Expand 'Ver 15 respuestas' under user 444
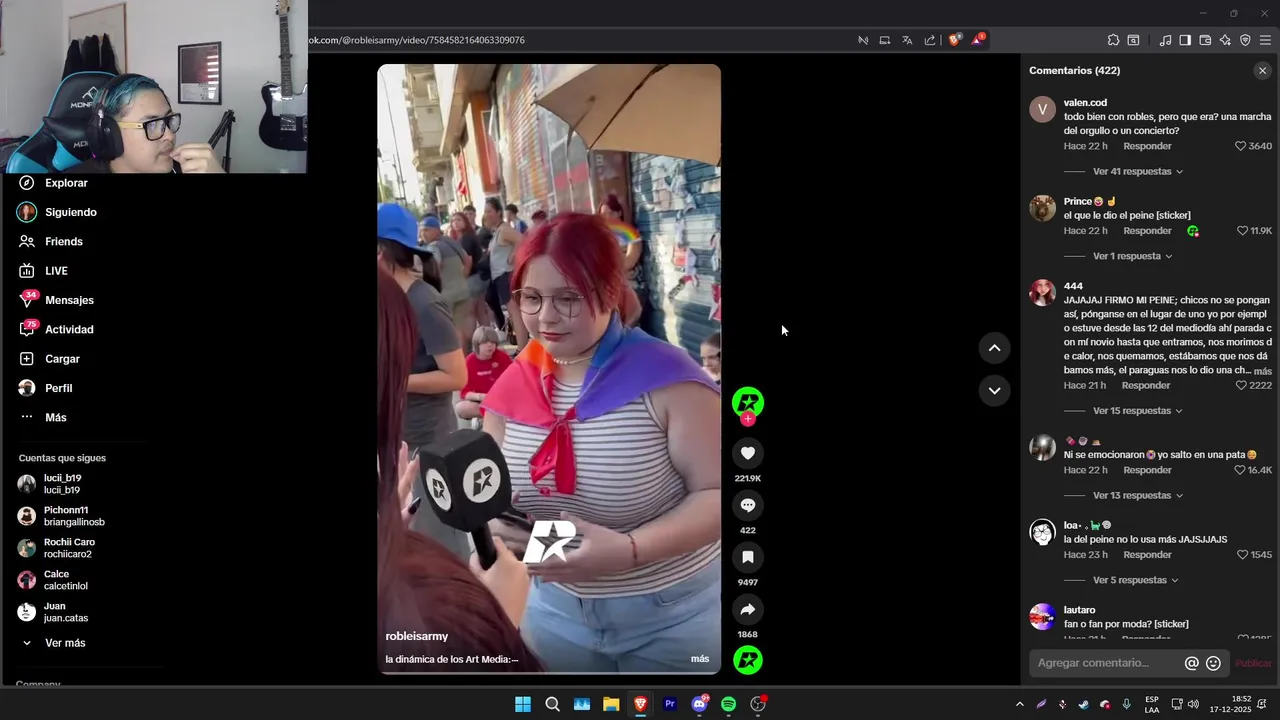Screen dimensions: 1280x720 (1138, 411)
